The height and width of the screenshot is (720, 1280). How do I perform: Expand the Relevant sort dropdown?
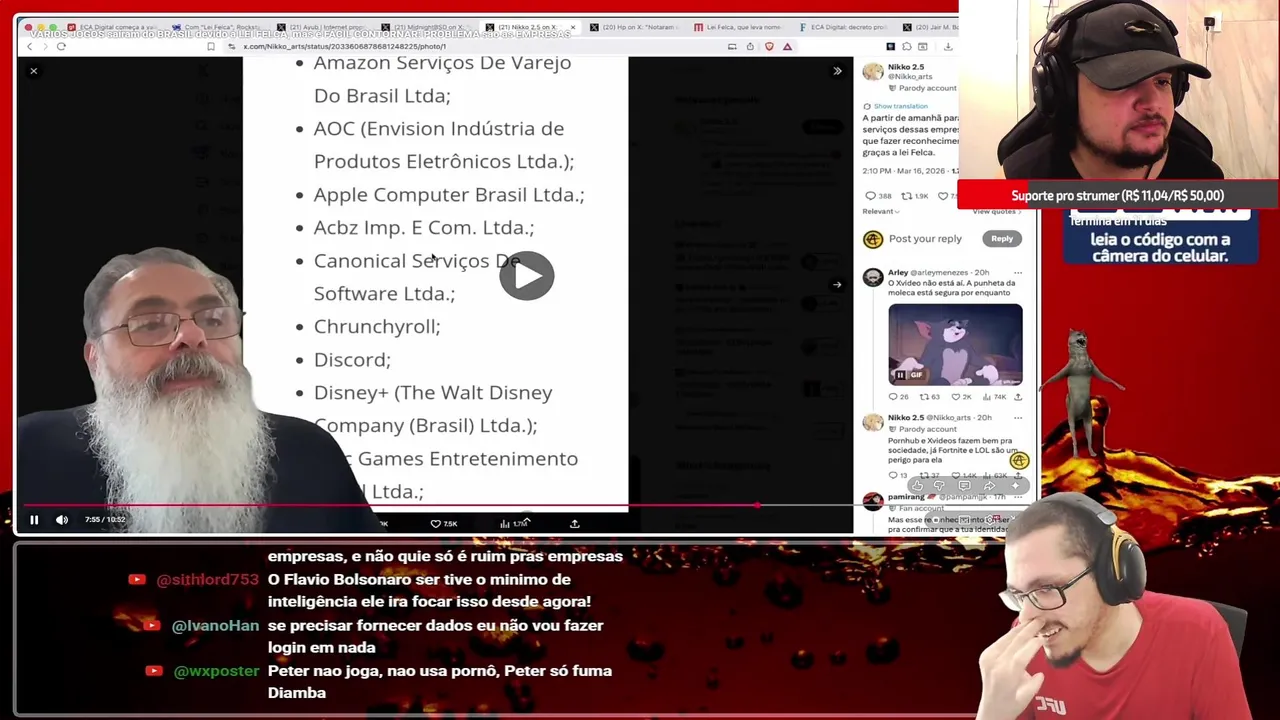[881, 212]
